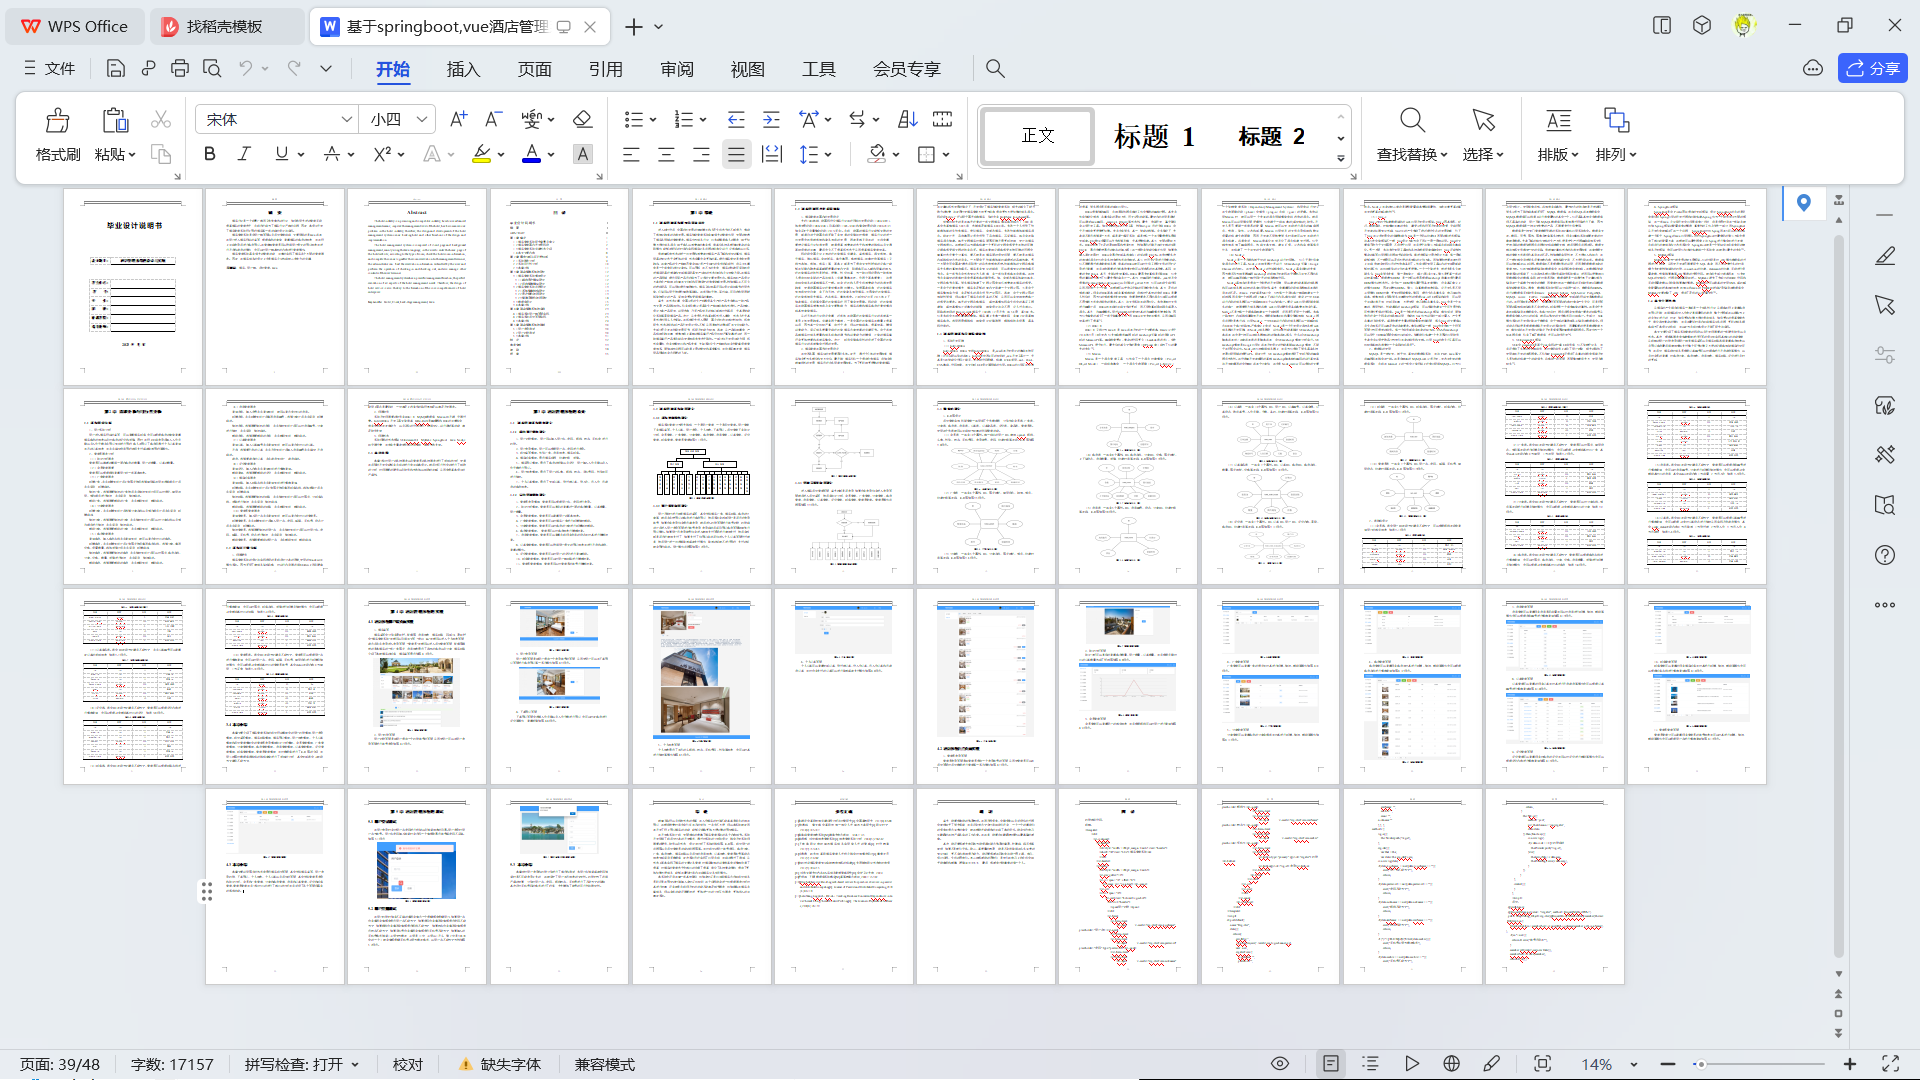Click the bullet list icon

pyautogui.click(x=633, y=119)
